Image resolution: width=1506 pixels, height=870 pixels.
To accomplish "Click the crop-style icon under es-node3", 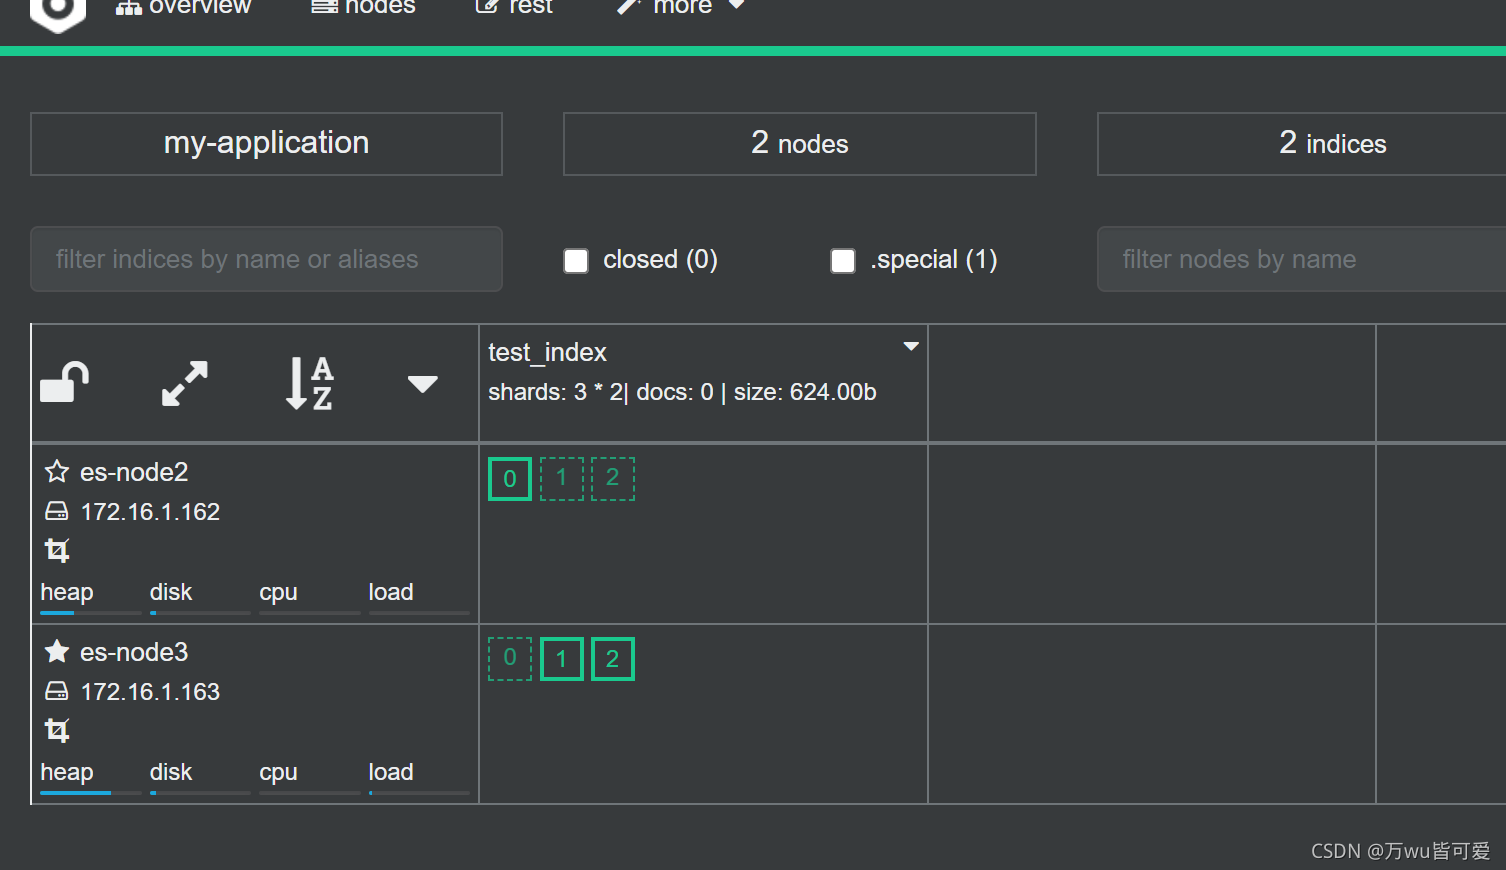I will (x=57, y=730).
